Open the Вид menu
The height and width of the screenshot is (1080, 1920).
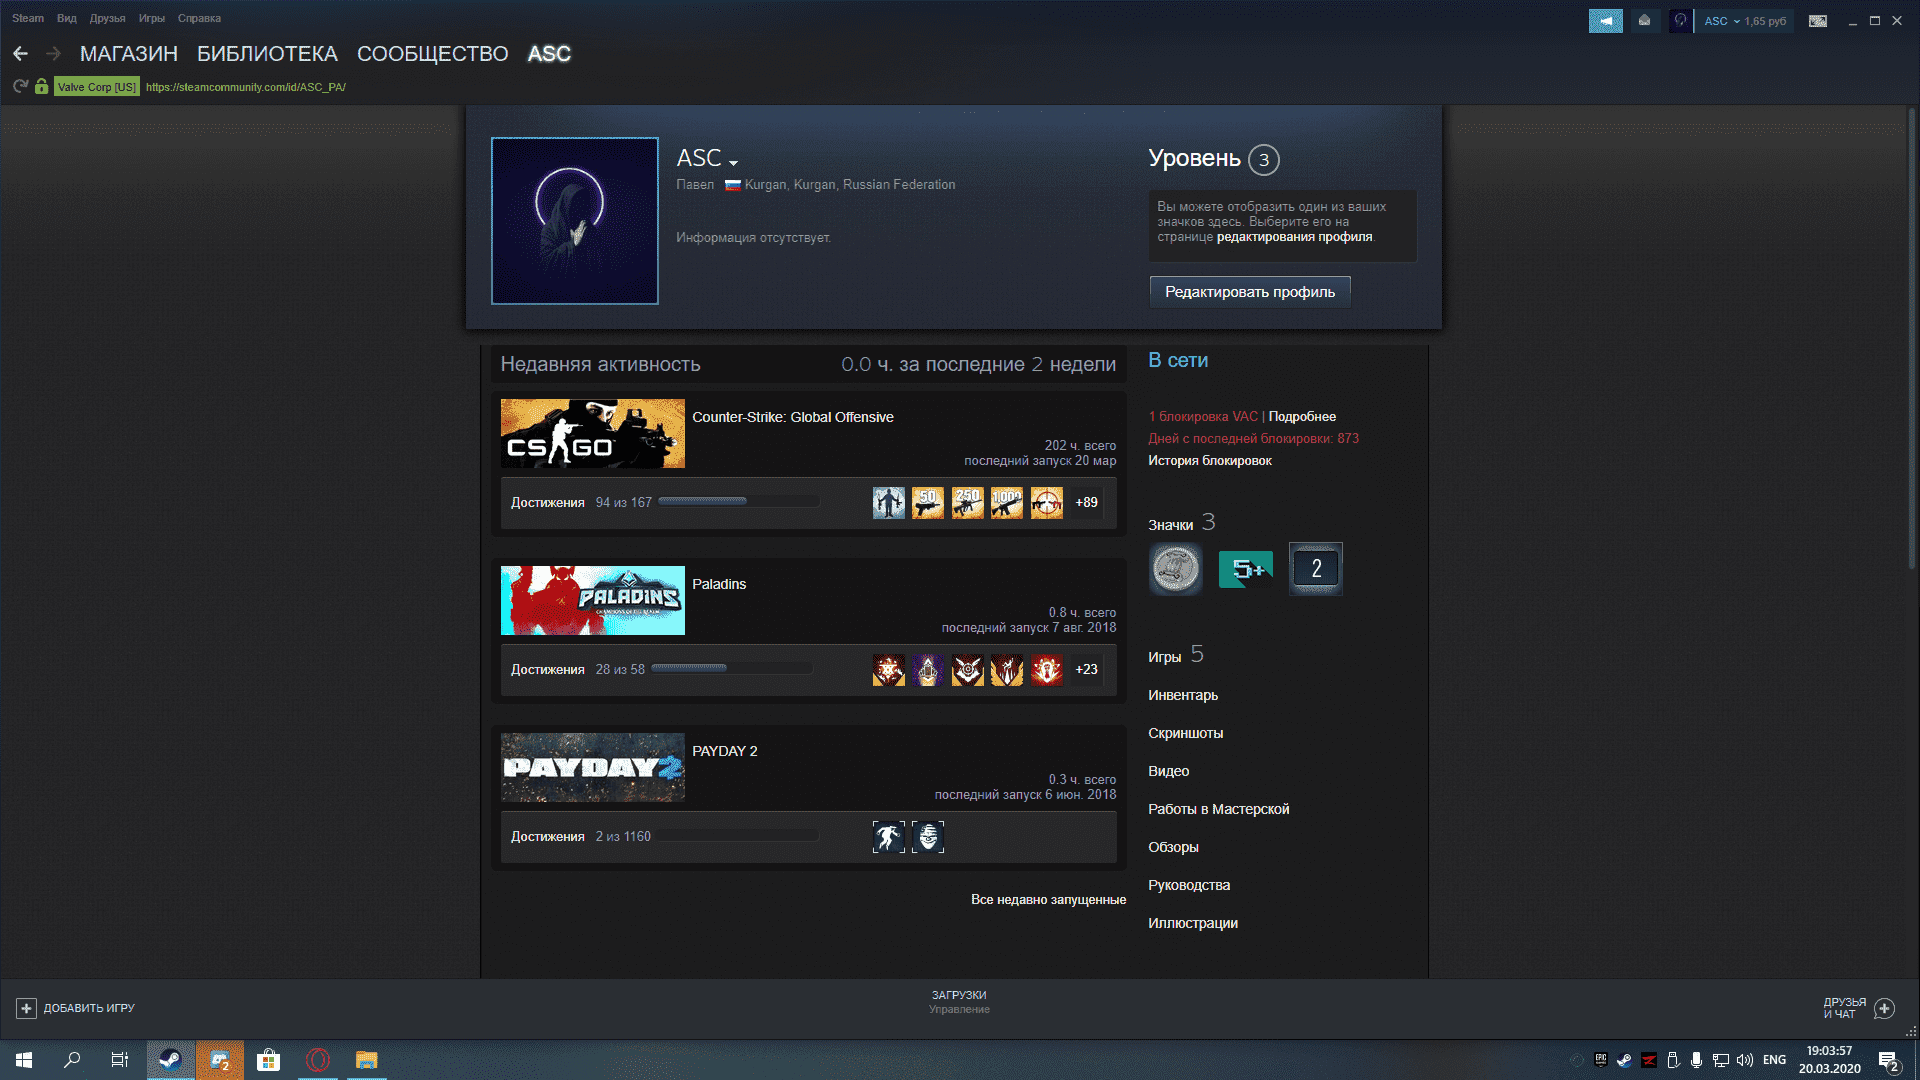click(x=67, y=18)
